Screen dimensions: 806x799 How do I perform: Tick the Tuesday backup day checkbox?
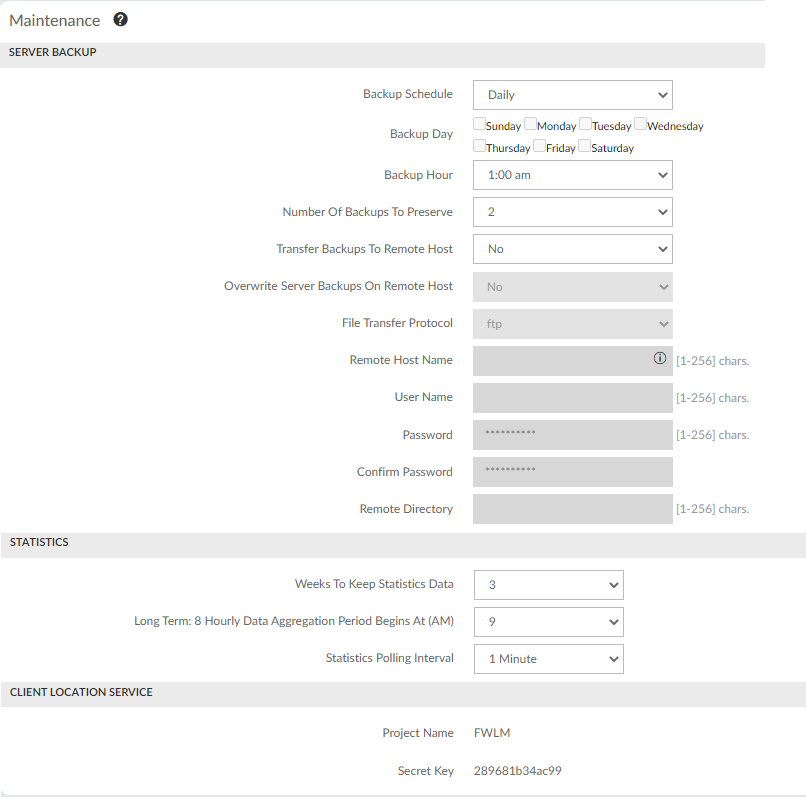tap(585, 125)
